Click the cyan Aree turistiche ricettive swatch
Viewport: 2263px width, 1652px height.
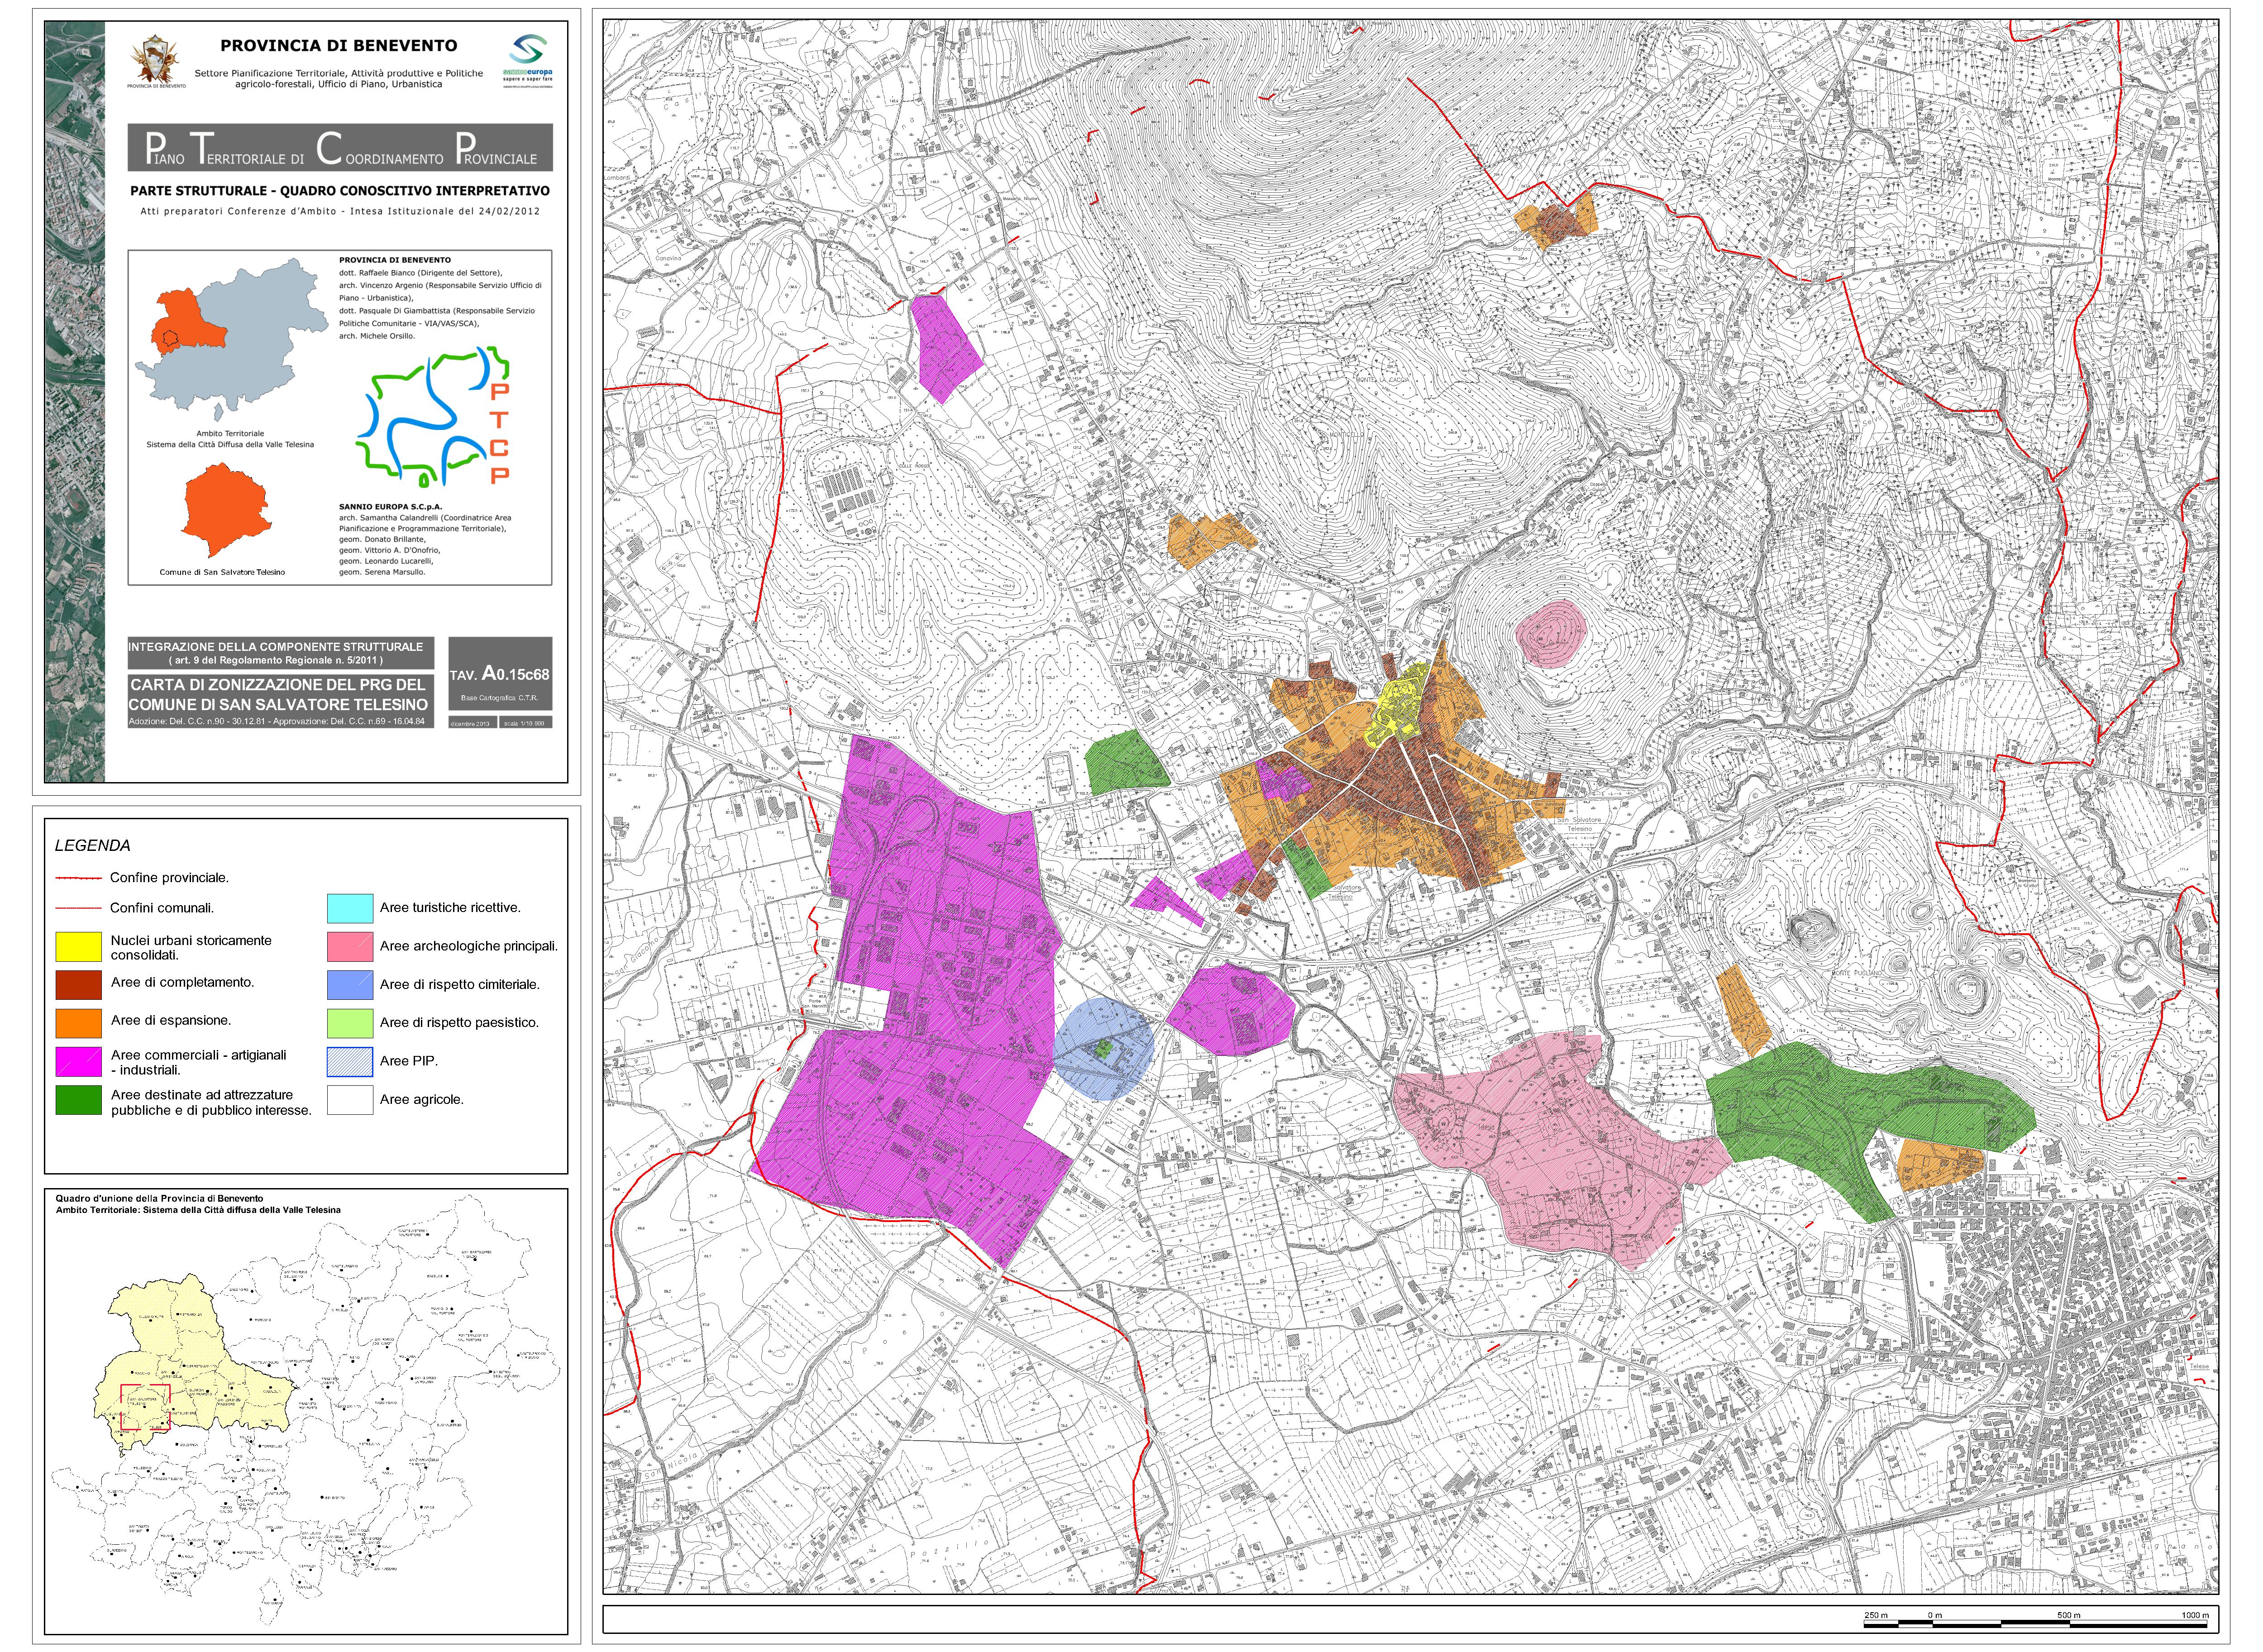[x=350, y=908]
